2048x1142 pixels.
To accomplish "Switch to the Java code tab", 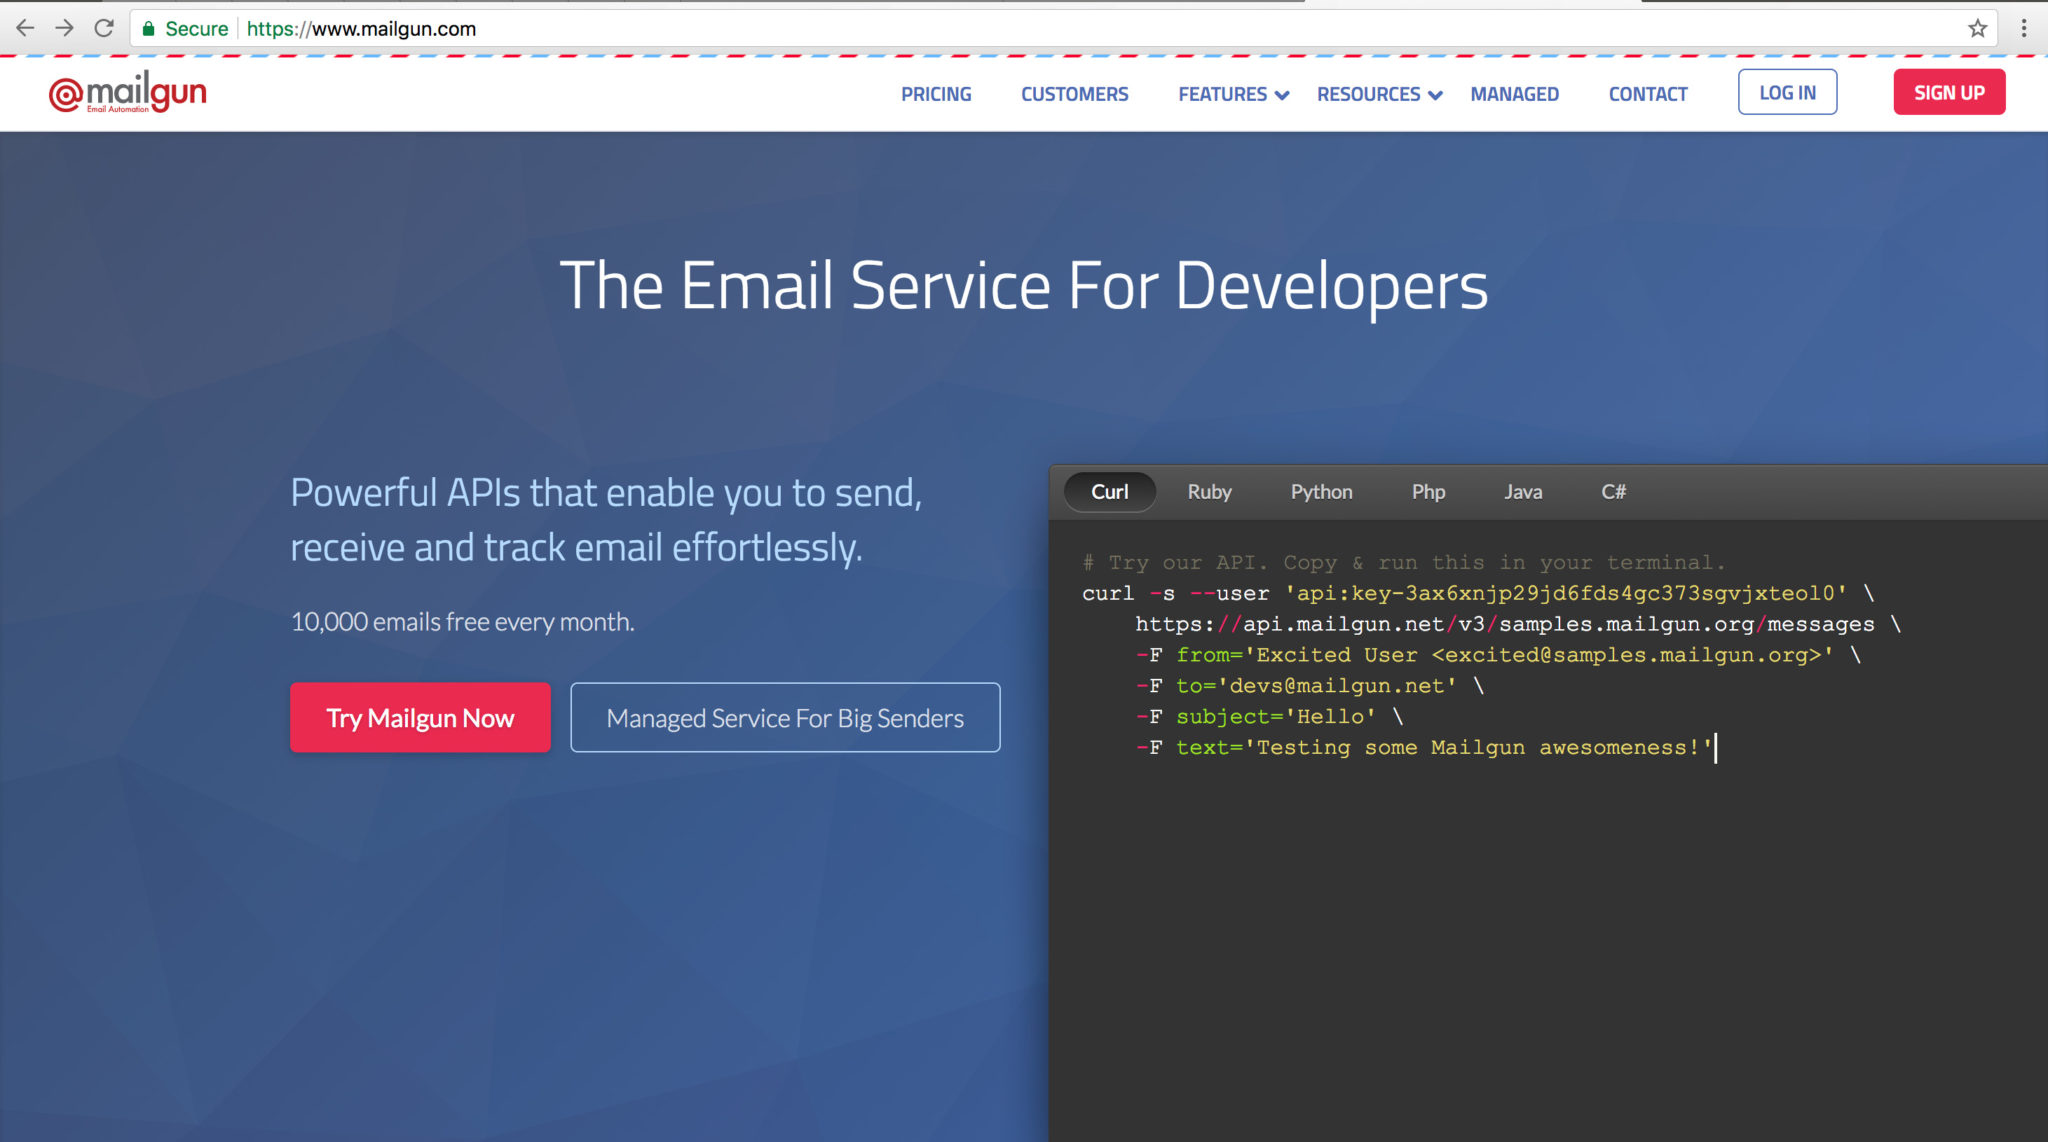I will 1523,492.
